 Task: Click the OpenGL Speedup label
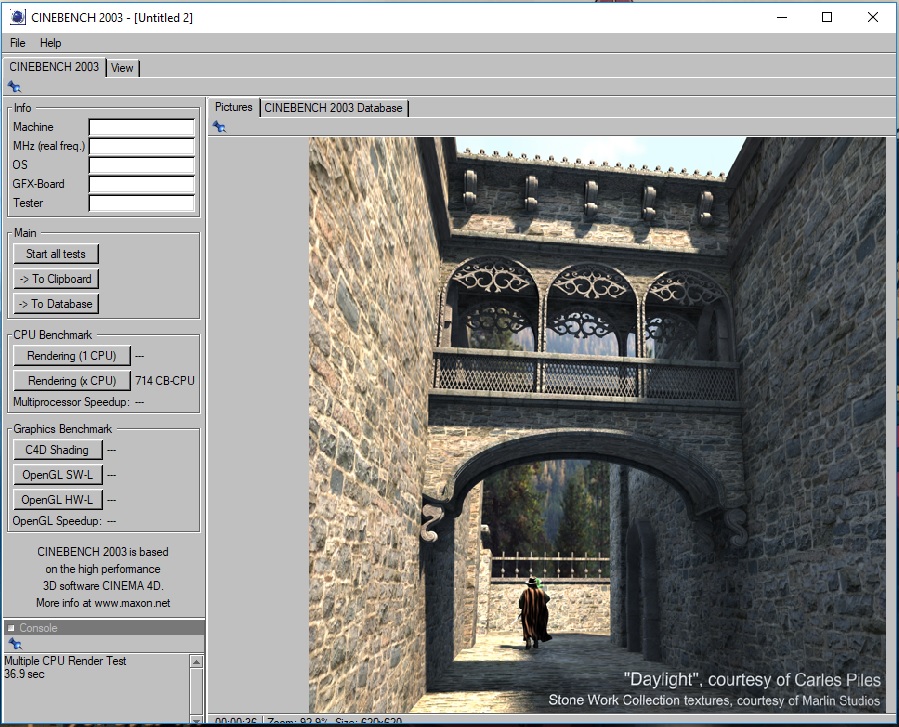tap(57, 521)
